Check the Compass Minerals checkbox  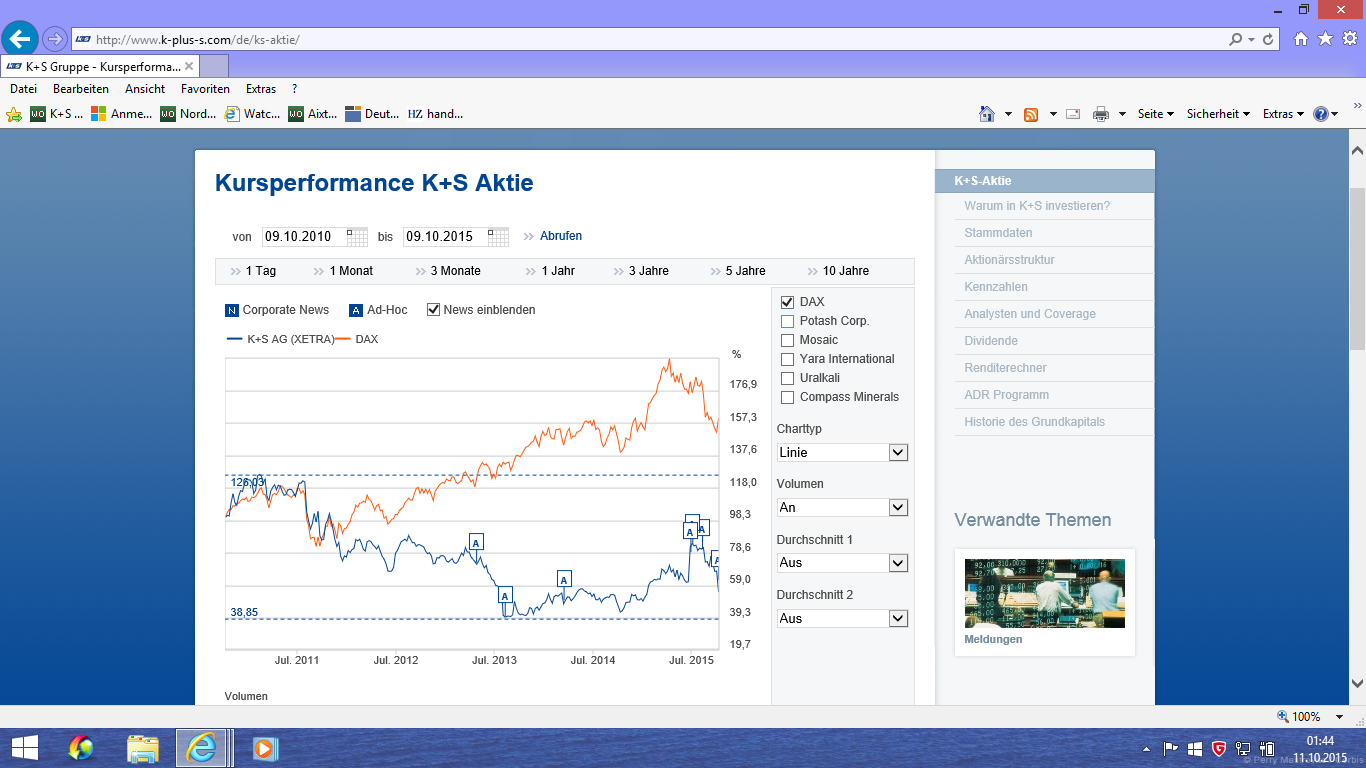[787, 397]
